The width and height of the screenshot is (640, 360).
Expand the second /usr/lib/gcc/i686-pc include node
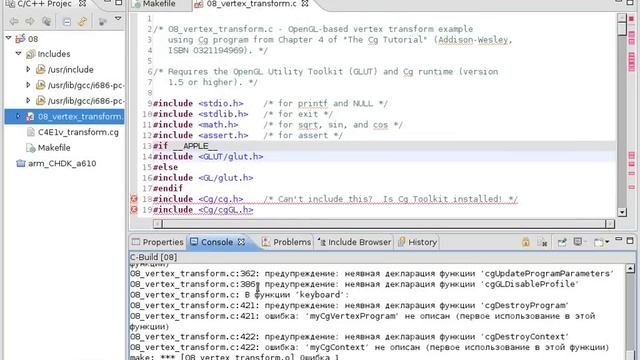click(28, 100)
